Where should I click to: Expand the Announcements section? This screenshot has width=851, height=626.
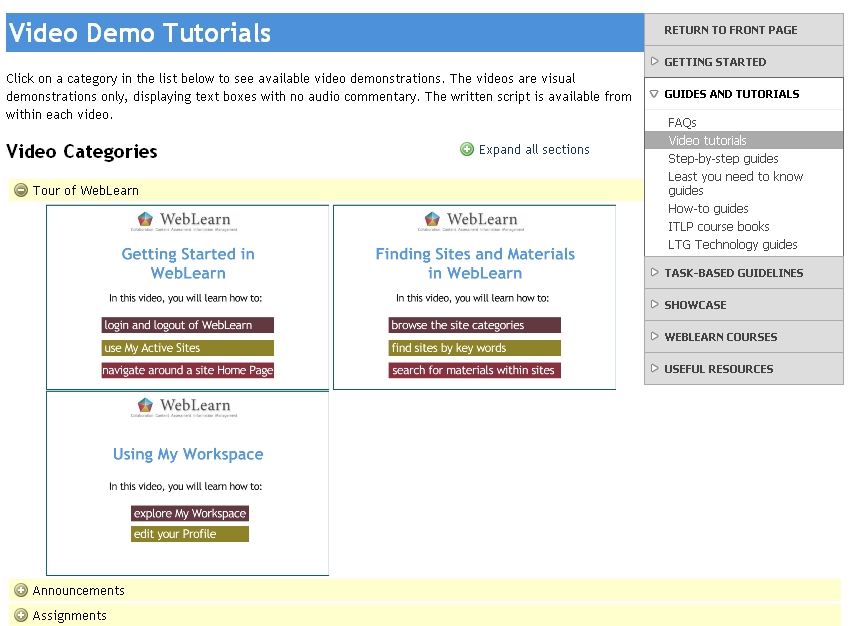(21, 591)
